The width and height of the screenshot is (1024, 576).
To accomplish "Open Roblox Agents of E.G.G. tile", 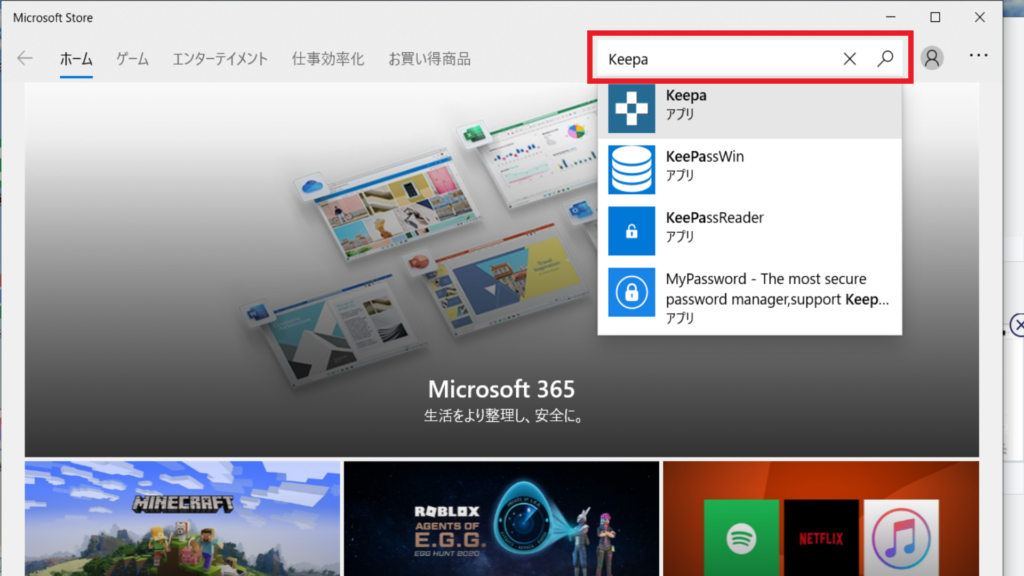I will (502, 519).
